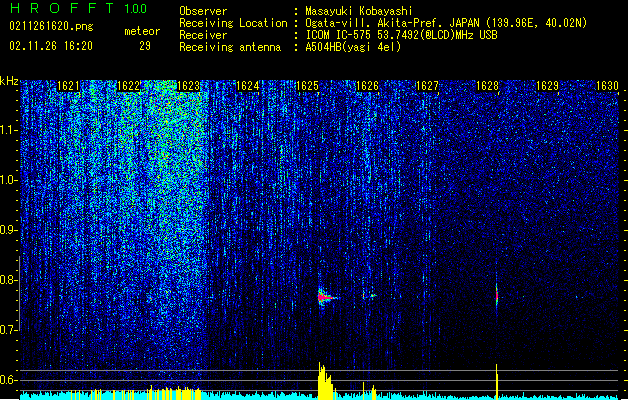Click the 0.9 kHz axis label
This screenshot has height=400, width=629.
[9, 230]
